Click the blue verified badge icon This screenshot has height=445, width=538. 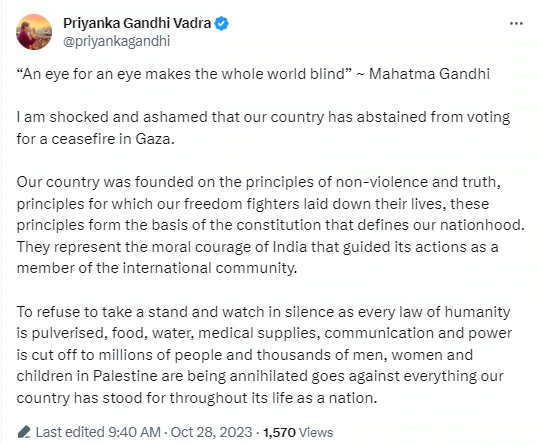[221, 23]
